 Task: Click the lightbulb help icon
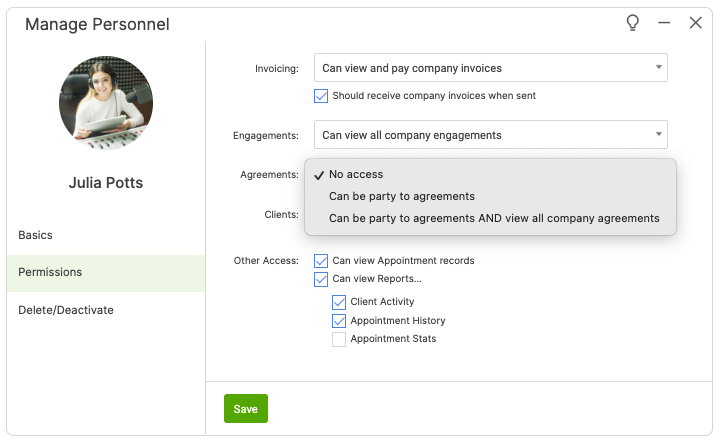[632, 23]
